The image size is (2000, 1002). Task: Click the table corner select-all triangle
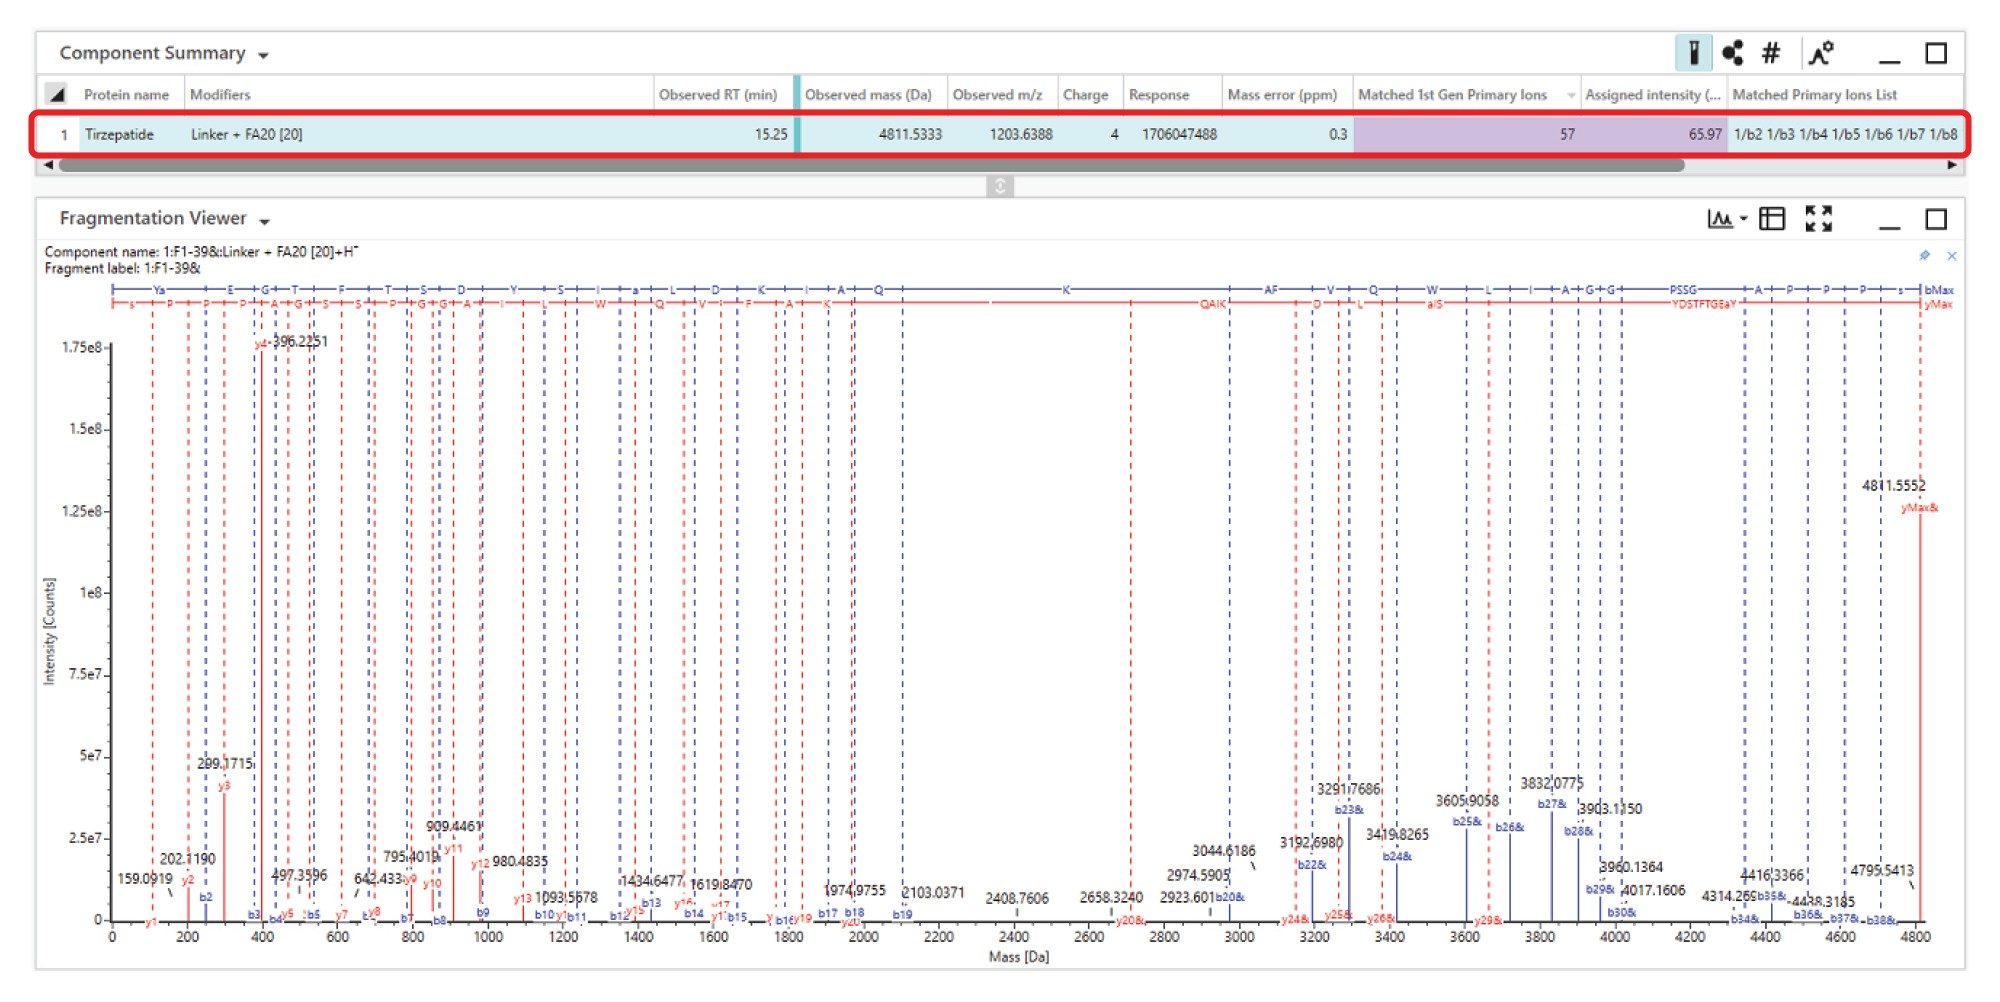(x=57, y=95)
